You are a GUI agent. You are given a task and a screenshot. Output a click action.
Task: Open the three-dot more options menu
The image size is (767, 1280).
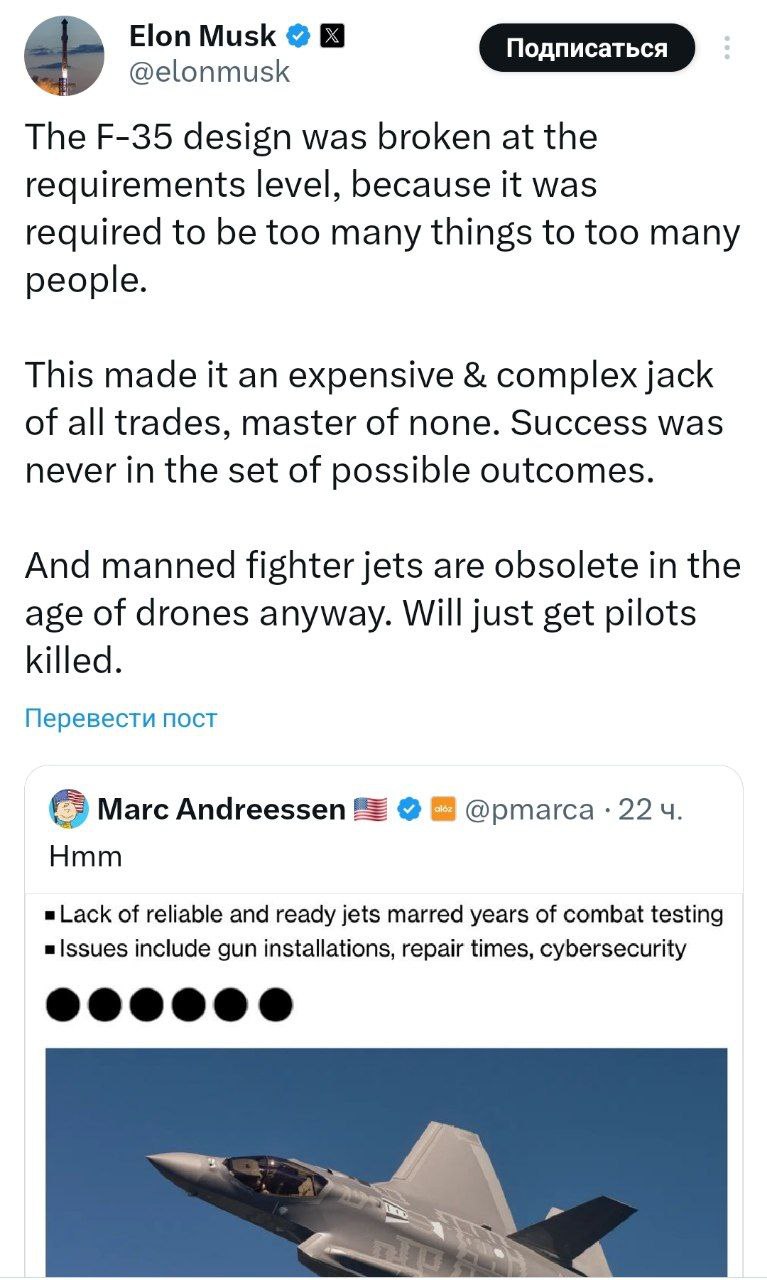727,48
